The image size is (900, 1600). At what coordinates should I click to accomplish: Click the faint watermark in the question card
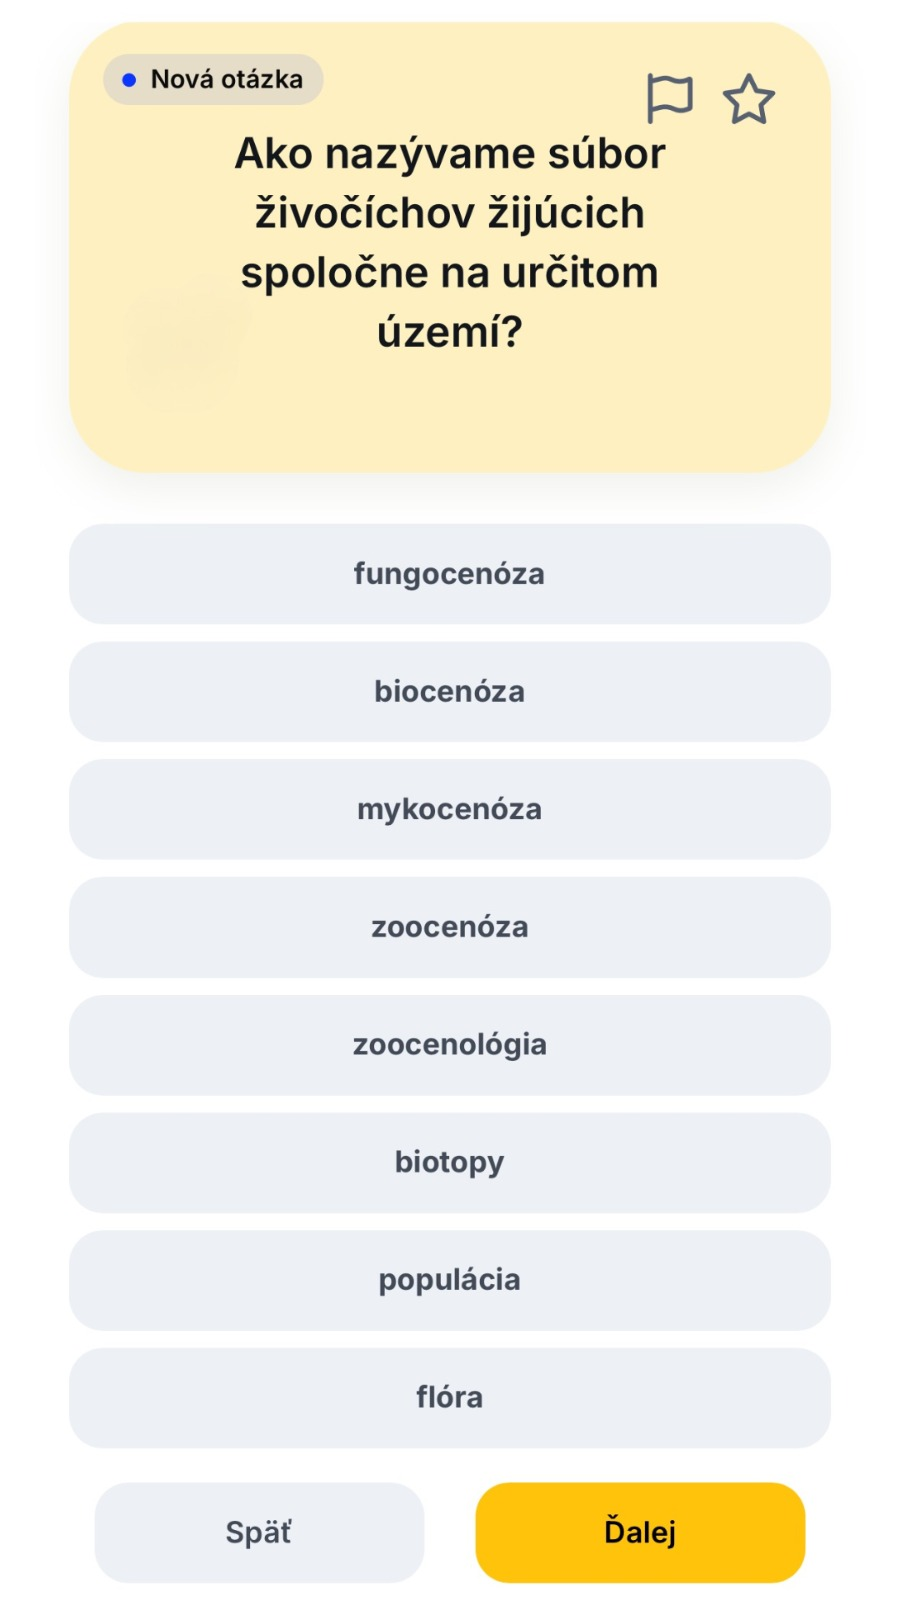pyautogui.click(x=187, y=343)
